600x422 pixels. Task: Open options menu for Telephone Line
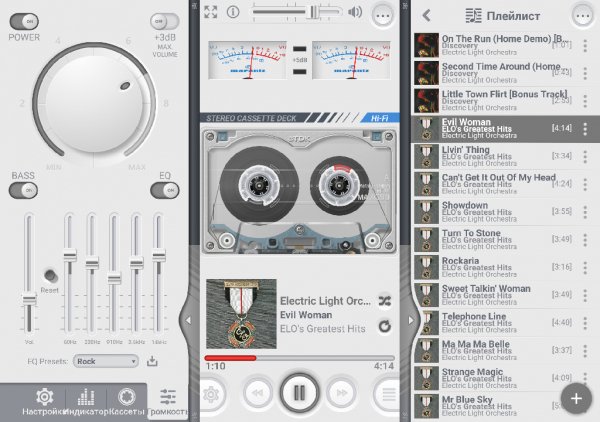tap(585, 323)
